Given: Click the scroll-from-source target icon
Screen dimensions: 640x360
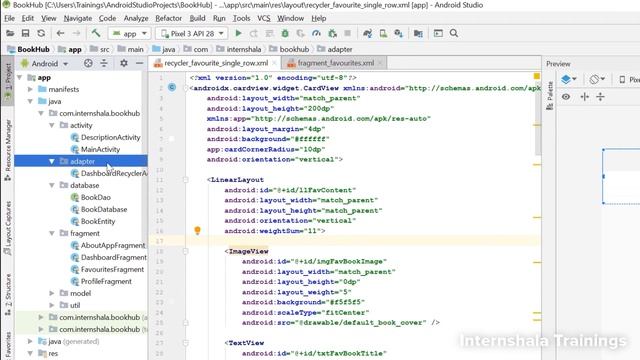Looking at the screenshot, I should click(x=88, y=63).
